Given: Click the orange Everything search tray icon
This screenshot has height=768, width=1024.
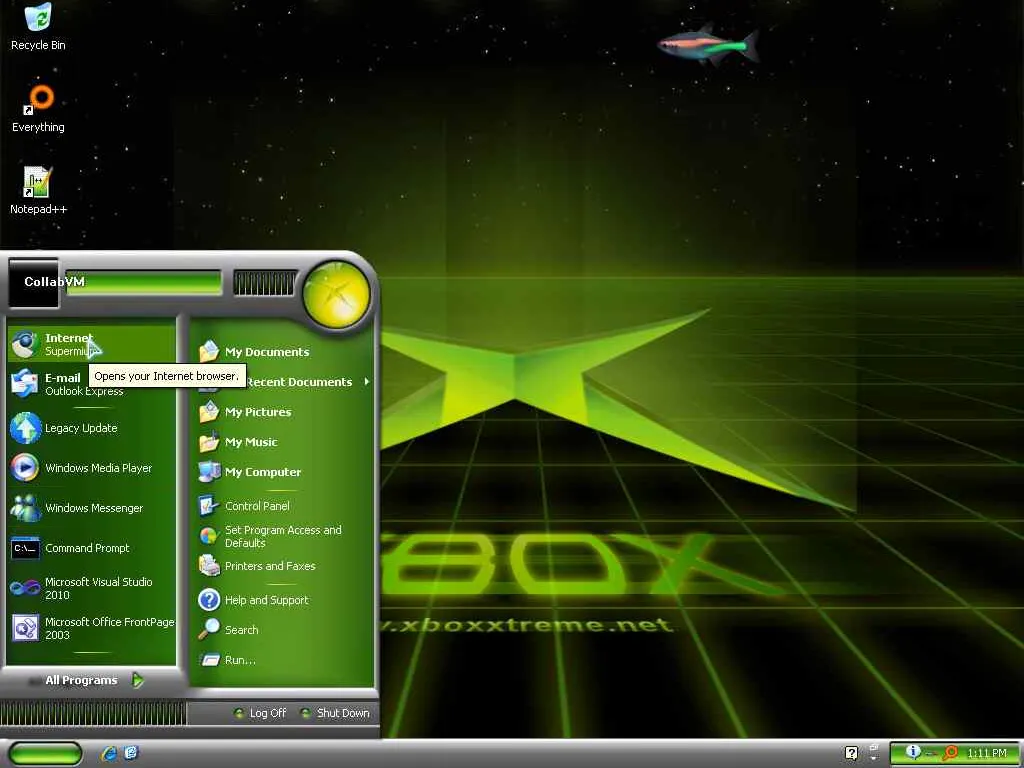Looking at the screenshot, I should point(950,753).
